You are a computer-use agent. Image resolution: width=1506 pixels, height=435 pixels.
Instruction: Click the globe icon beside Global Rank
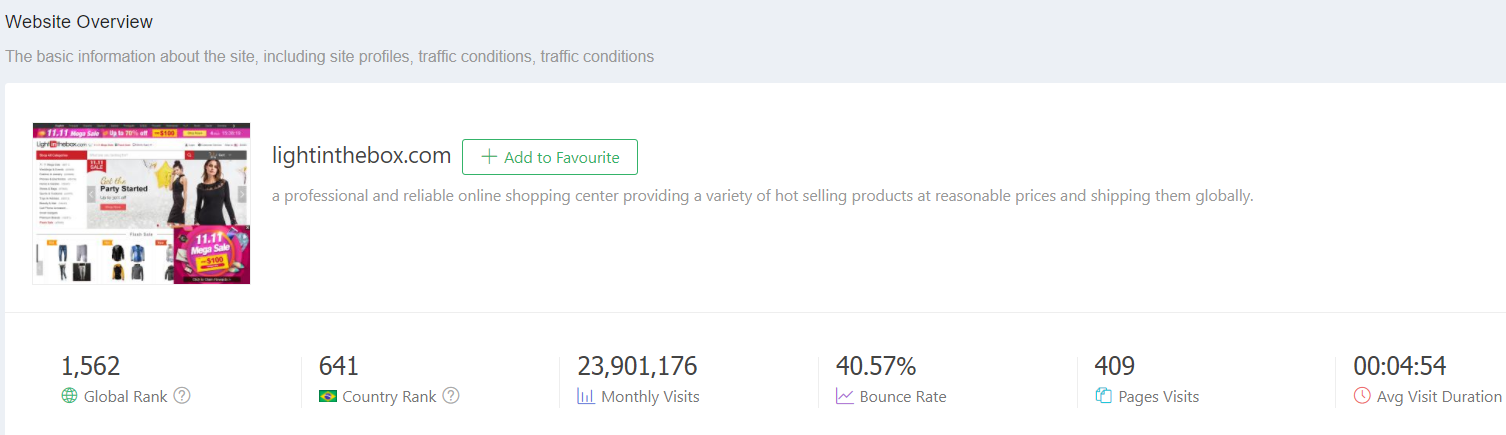[x=69, y=396]
